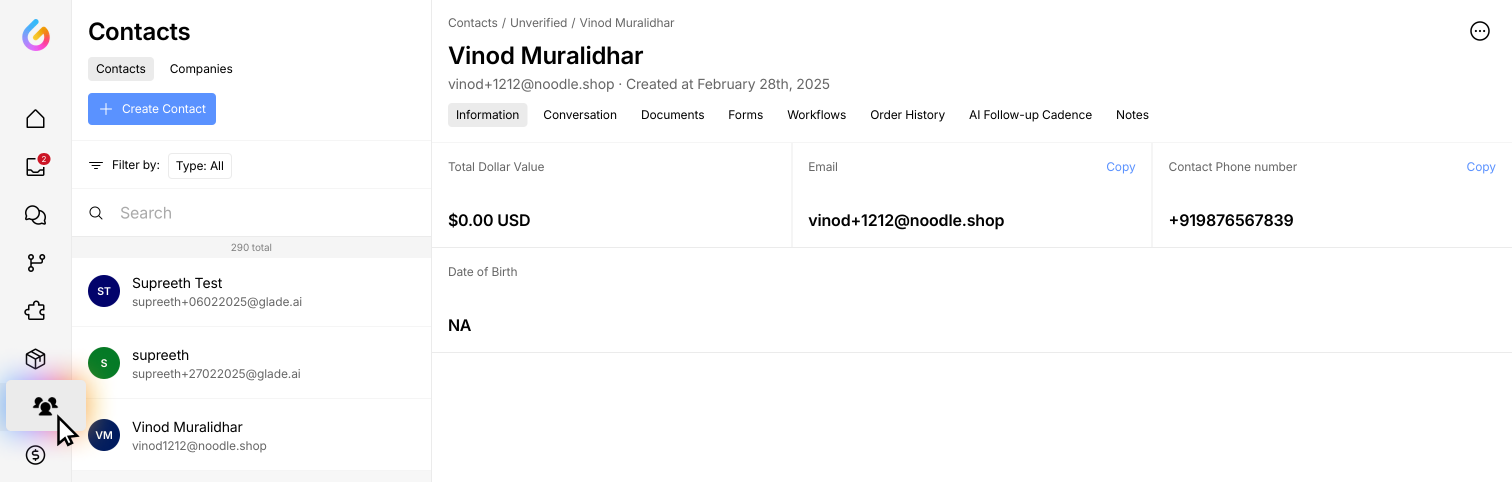Viewport: 1512px width, 482px height.
Task: Copy the contact phone number
Action: click(1480, 167)
